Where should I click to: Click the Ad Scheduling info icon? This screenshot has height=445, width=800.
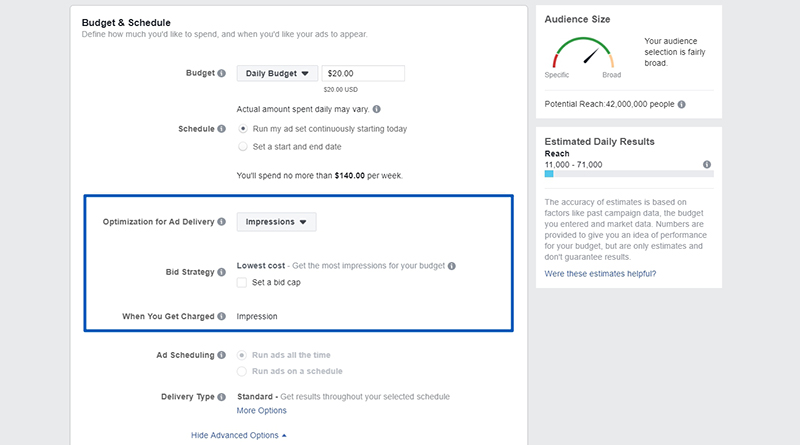tap(221, 355)
